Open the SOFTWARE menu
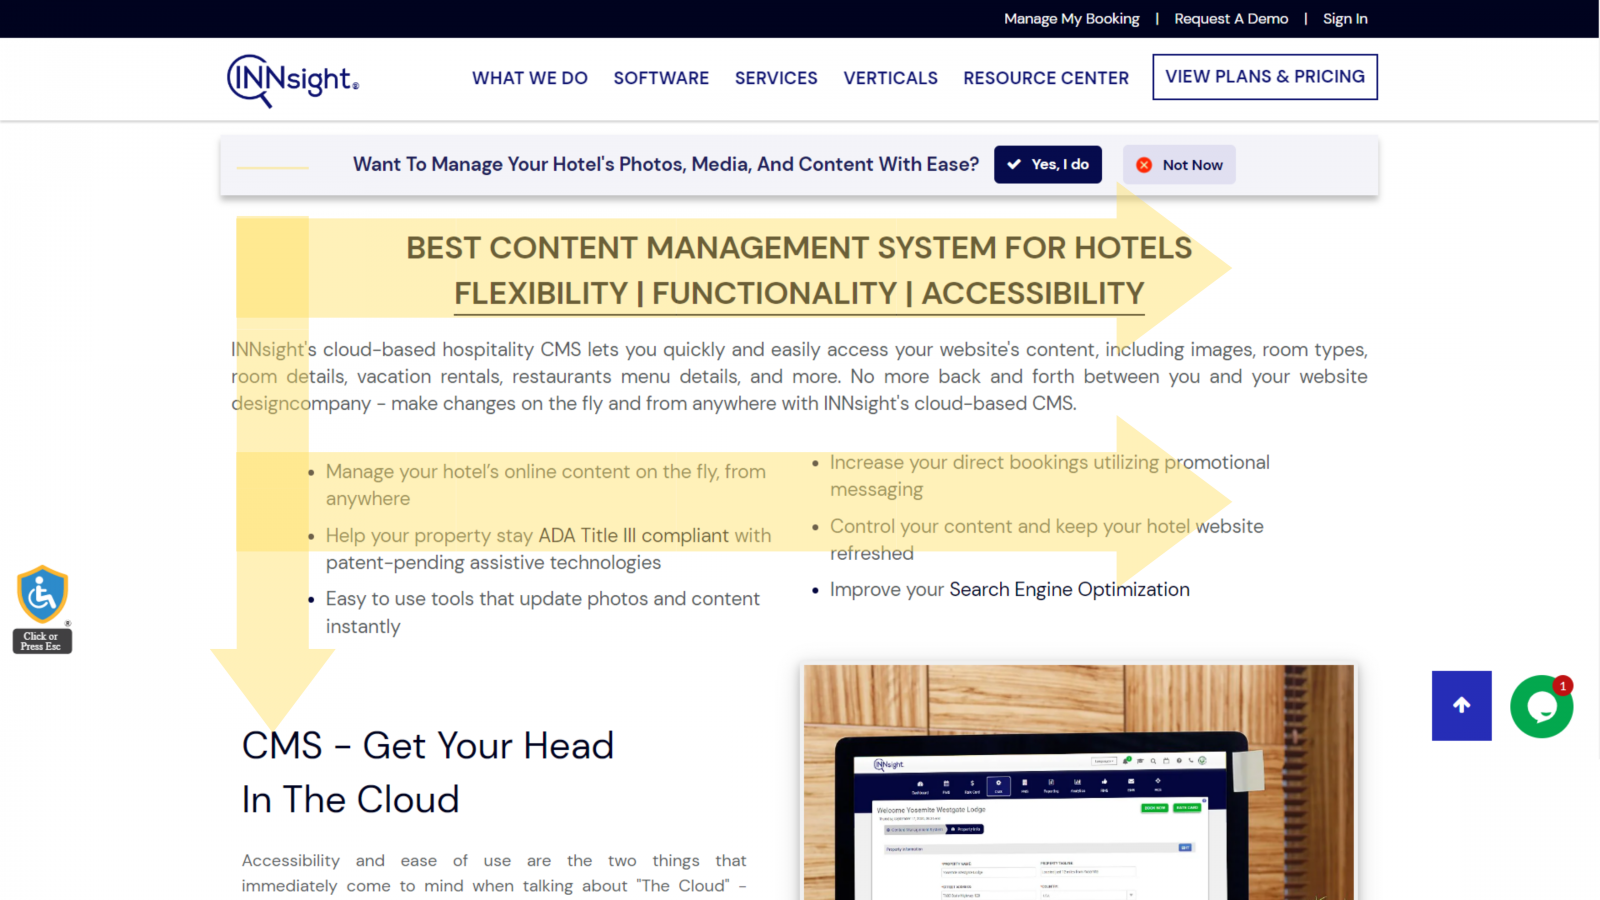Viewport: 1600px width, 900px height. pyautogui.click(x=661, y=78)
